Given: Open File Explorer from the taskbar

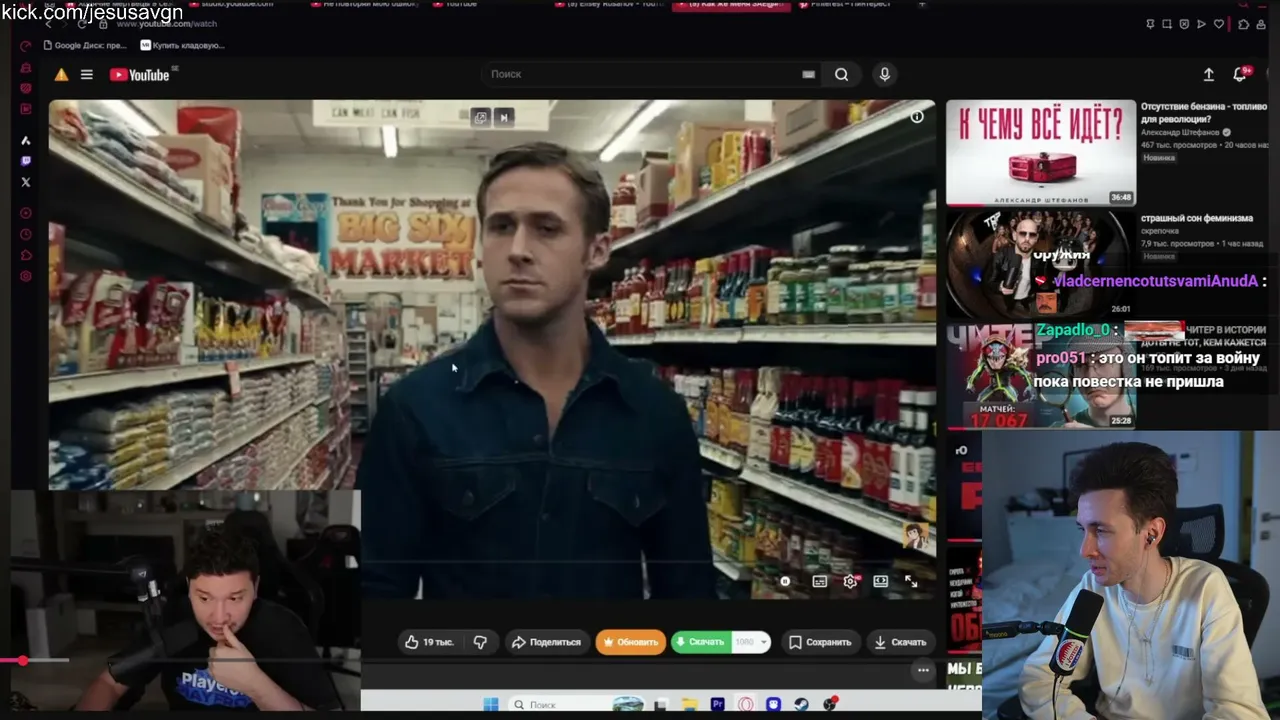Looking at the screenshot, I should (x=691, y=705).
